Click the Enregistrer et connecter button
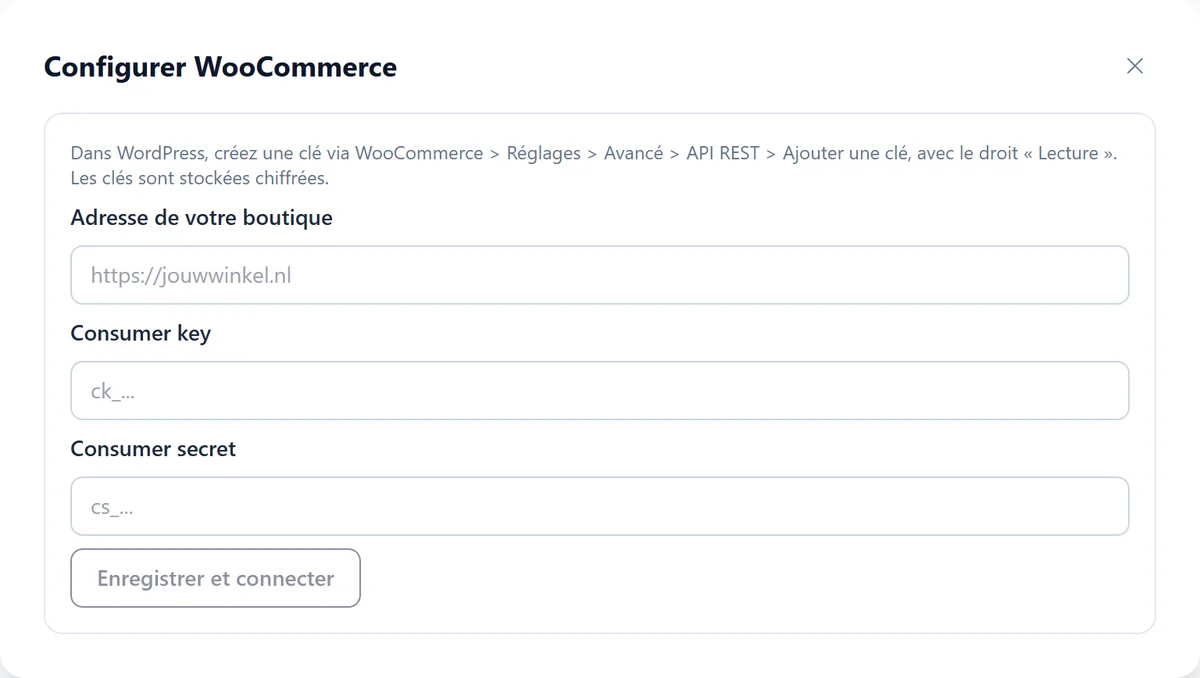 (215, 578)
